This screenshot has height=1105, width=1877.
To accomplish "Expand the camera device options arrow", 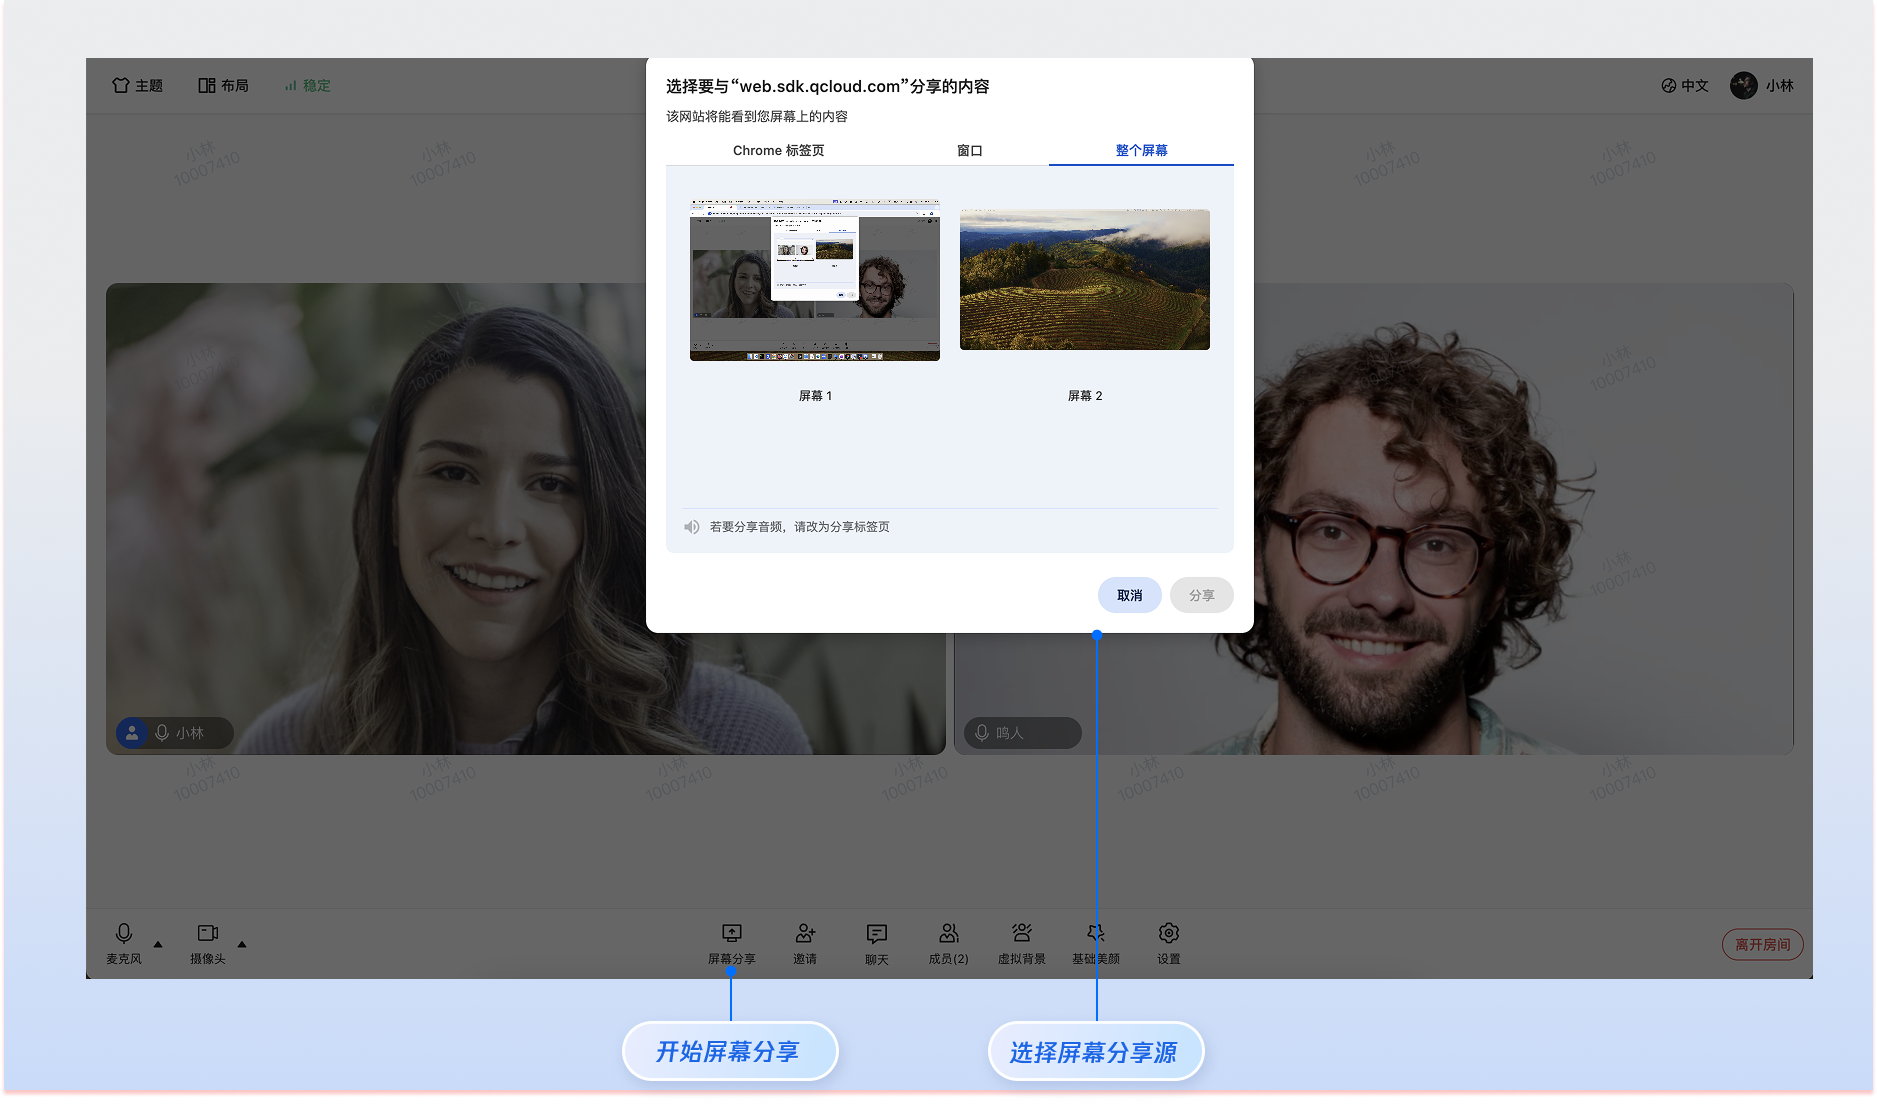I will [242, 944].
